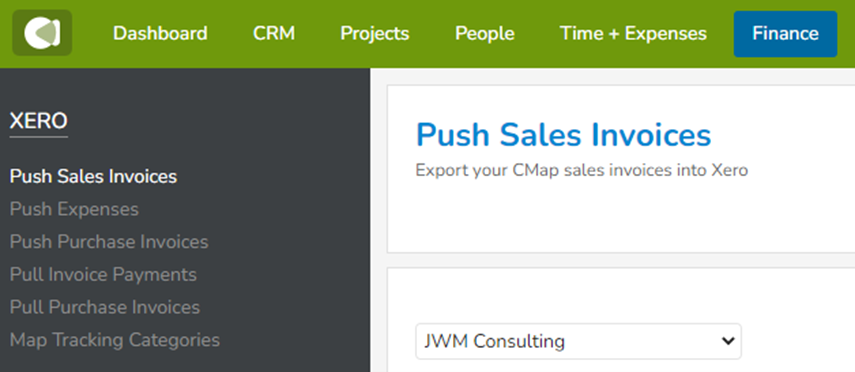Click the CMap logo icon
The height and width of the screenshot is (372, 855).
coord(42,33)
